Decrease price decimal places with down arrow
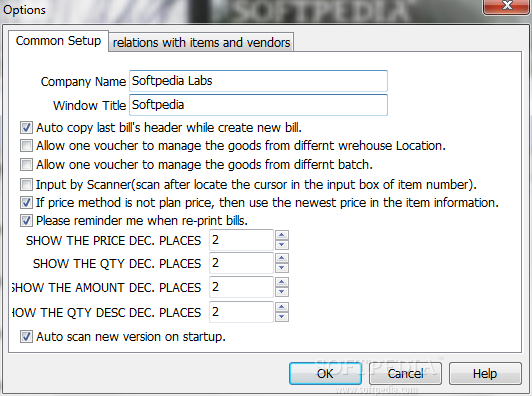The width and height of the screenshot is (532, 396). pos(282,245)
